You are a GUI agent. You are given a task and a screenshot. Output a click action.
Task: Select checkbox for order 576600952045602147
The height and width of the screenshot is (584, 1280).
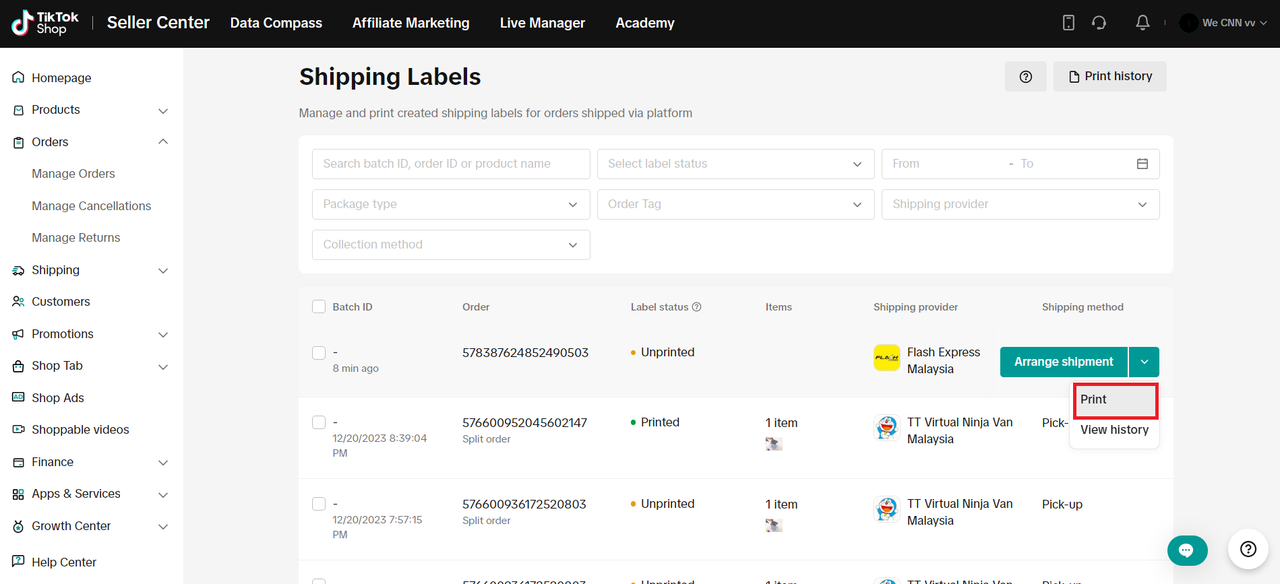(x=319, y=423)
